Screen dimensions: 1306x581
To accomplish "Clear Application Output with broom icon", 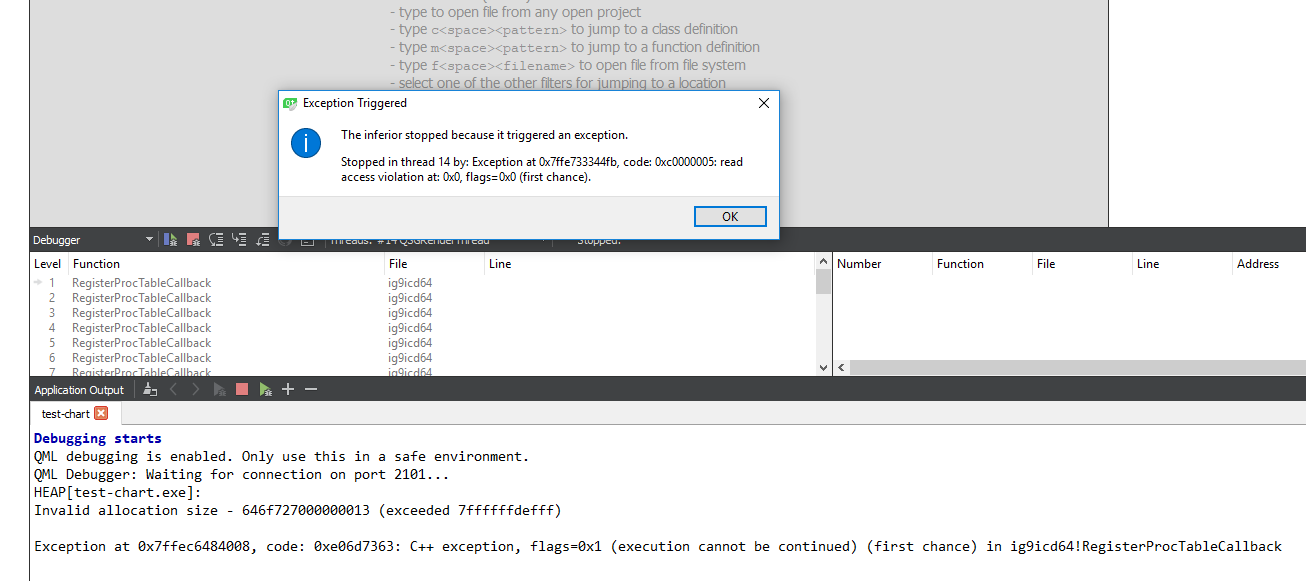I will 150,390.
